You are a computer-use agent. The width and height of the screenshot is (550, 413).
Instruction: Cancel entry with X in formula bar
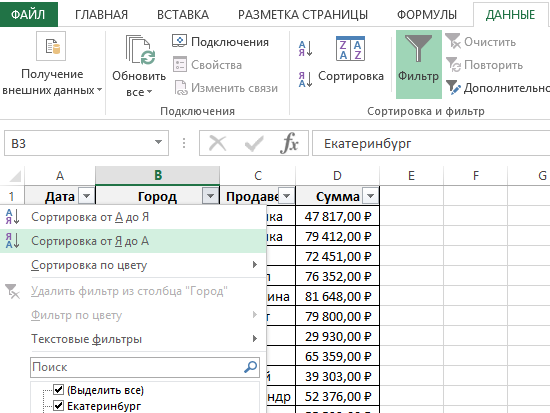click(217, 143)
